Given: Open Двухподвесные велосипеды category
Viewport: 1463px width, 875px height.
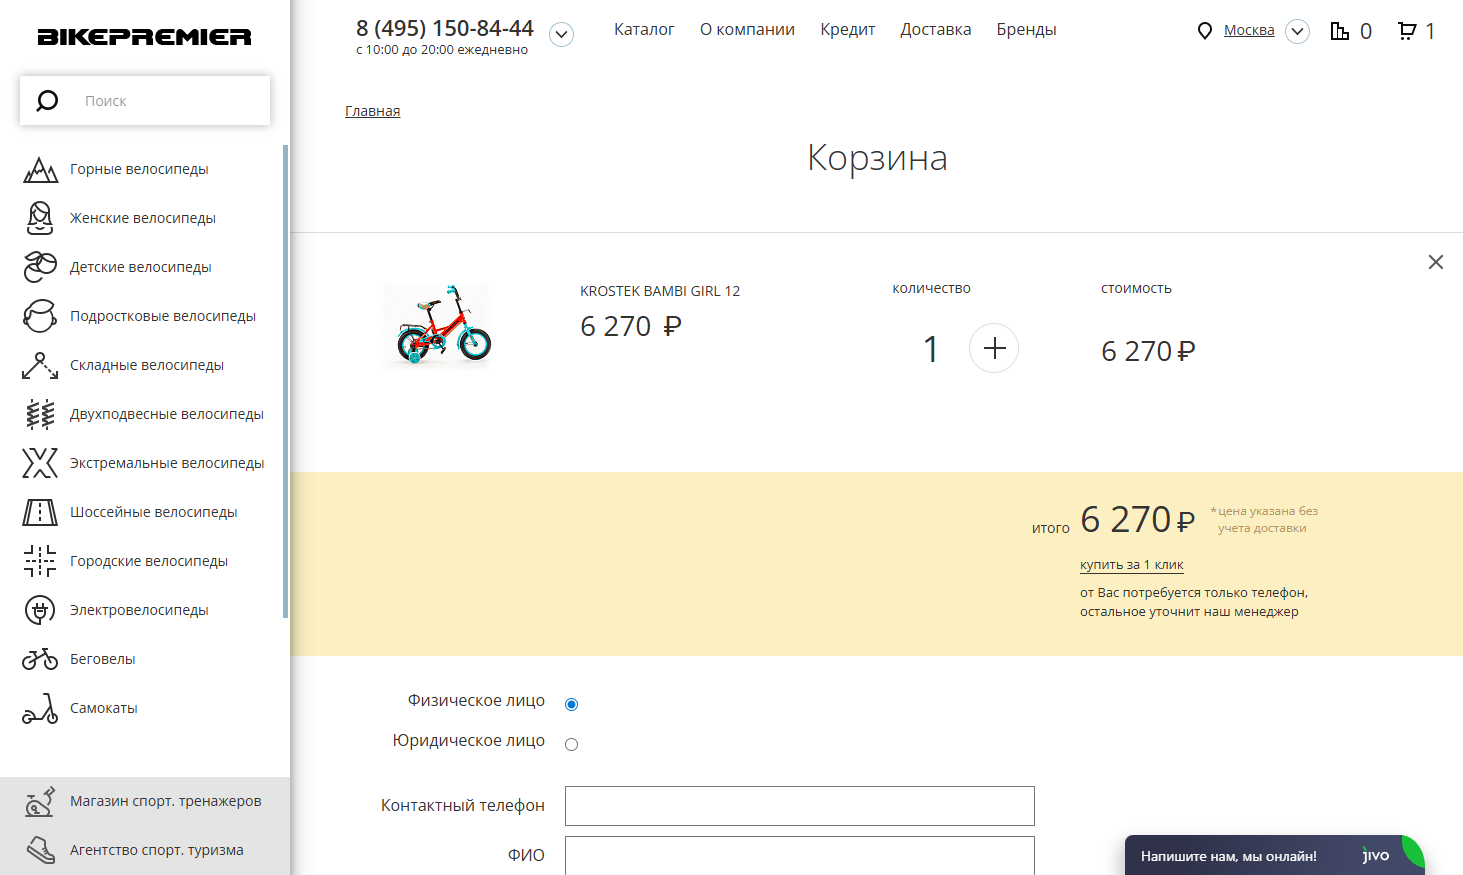Looking at the screenshot, I should pos(167,414).
